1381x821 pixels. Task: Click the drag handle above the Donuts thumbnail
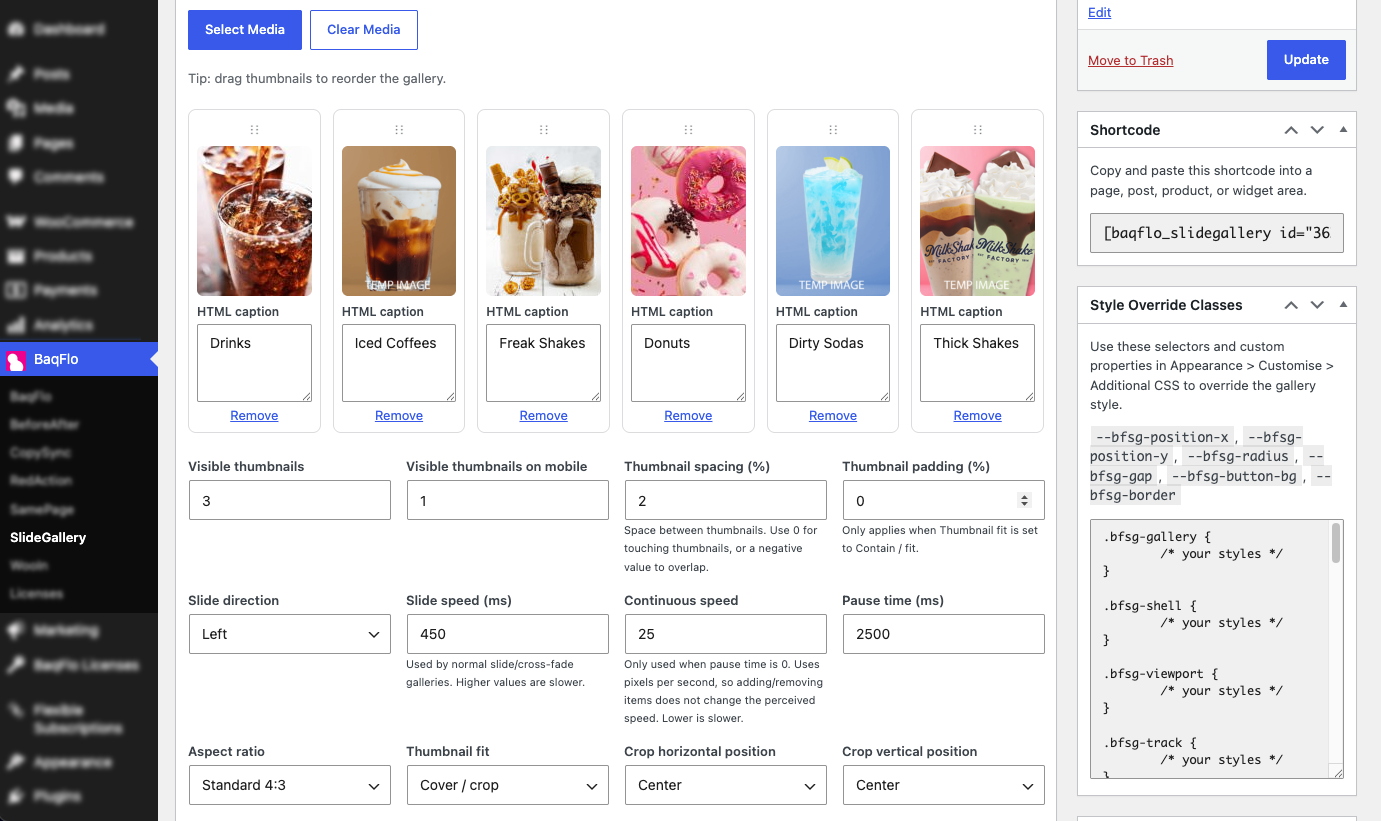[x=688, y=130]
